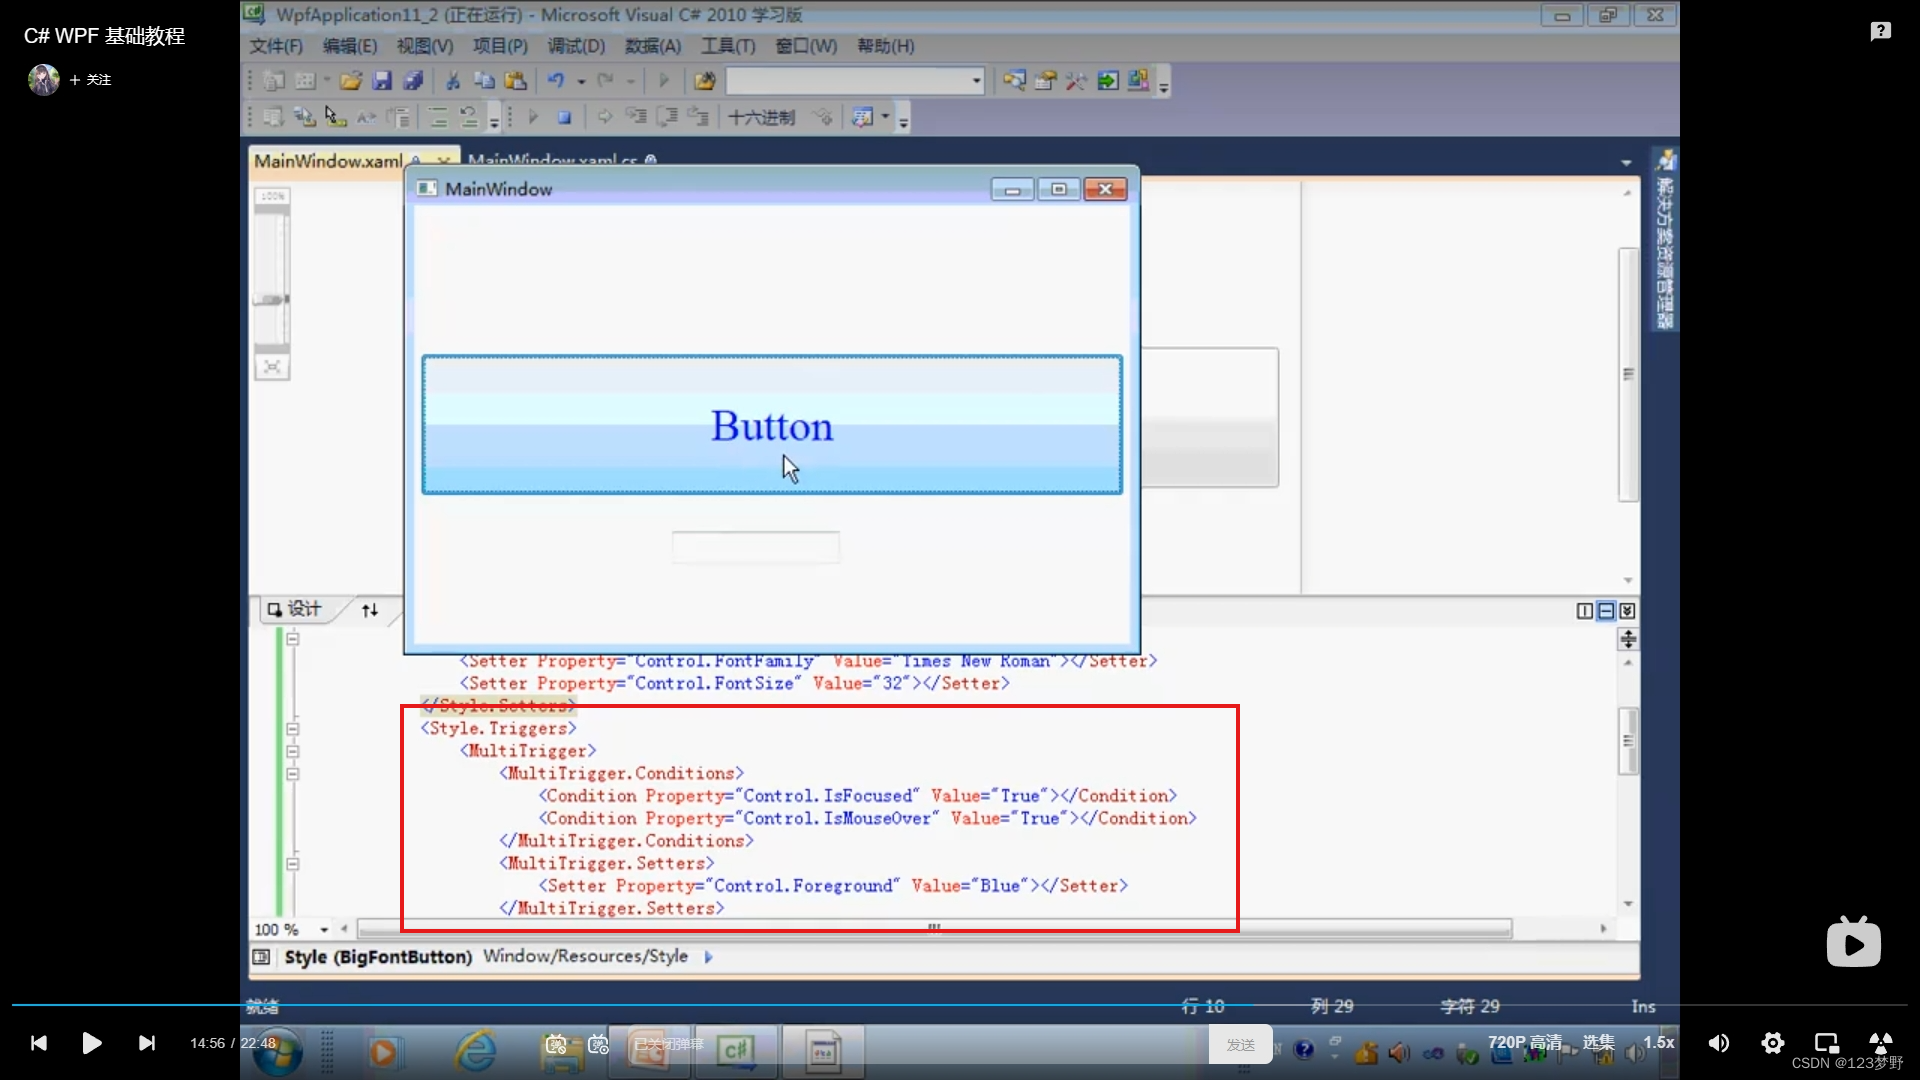Open the 视图(V) menu
The width and height of the screenshot is (1920, 1080).
click(425, 46)
